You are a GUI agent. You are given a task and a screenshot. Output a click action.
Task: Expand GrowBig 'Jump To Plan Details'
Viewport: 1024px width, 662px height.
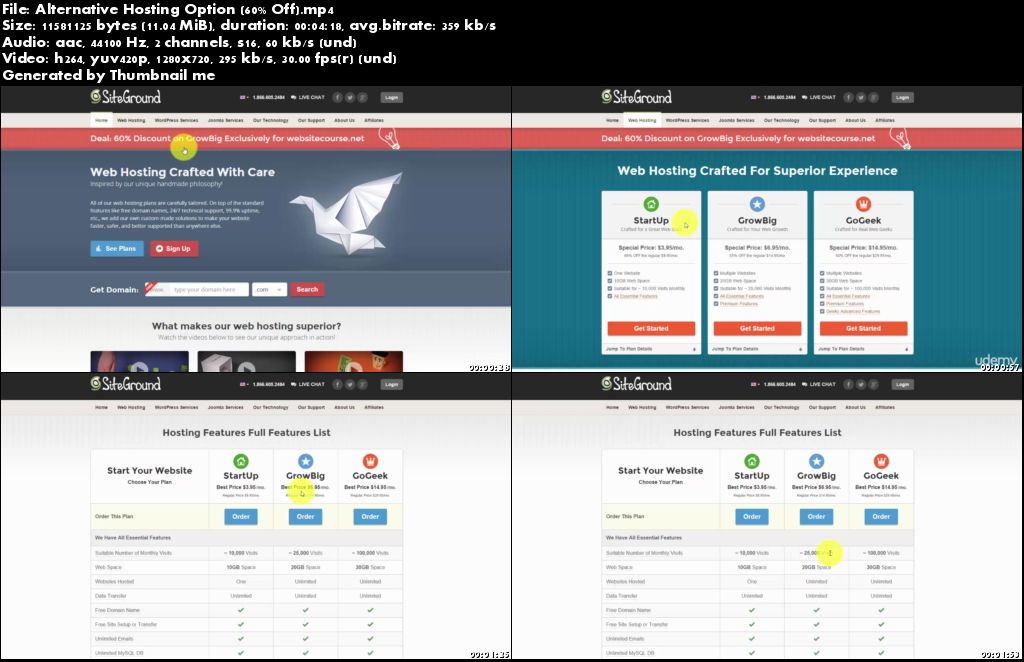(757, 349)
